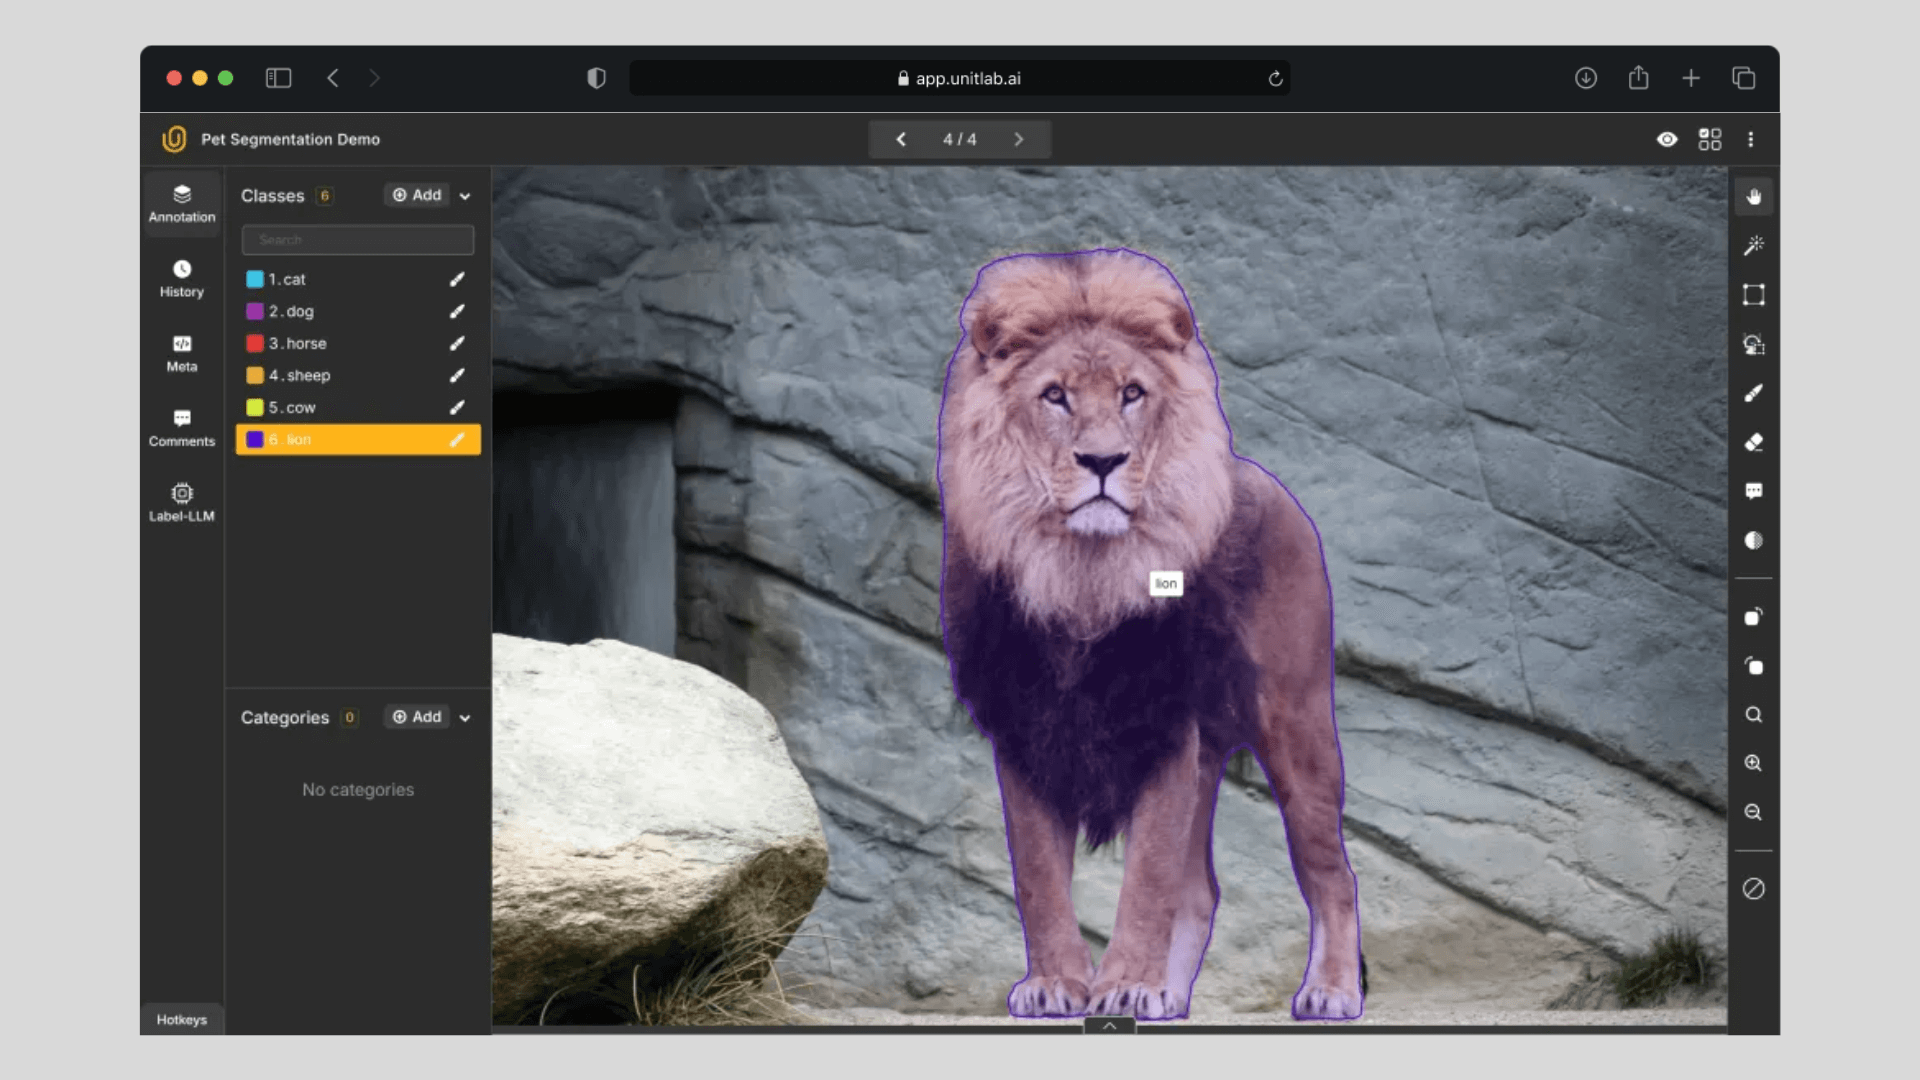Open the History tab
This screenshot has height=1080, width=1920.
[x=181, y=278]
